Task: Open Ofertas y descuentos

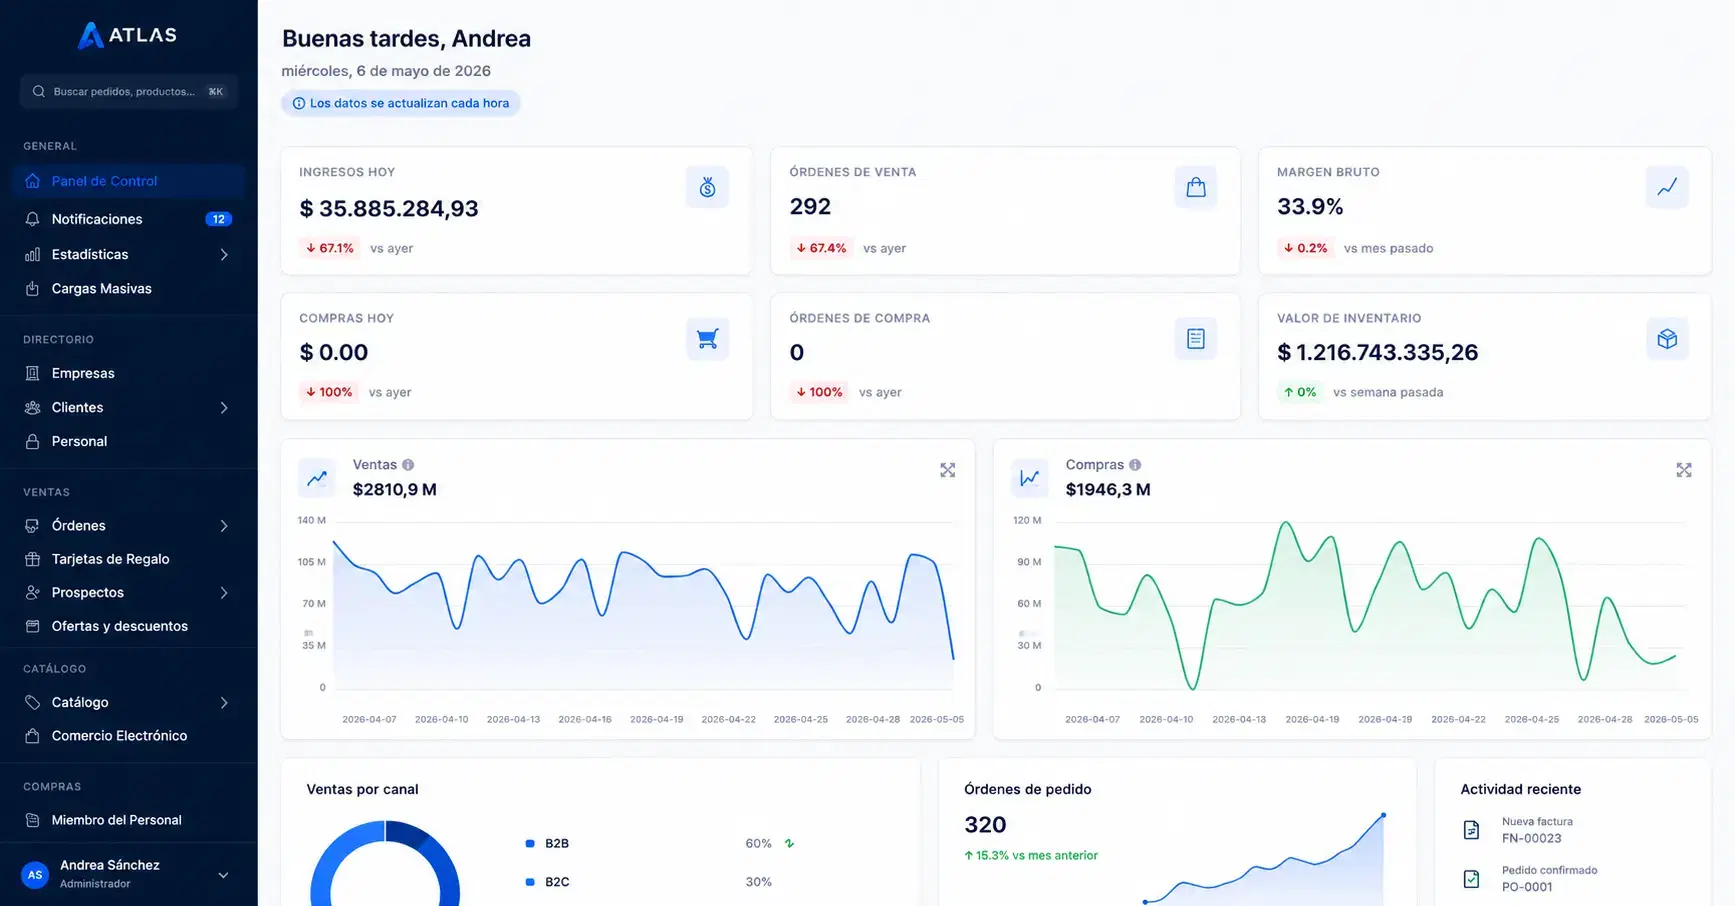Action: point(129,626)
